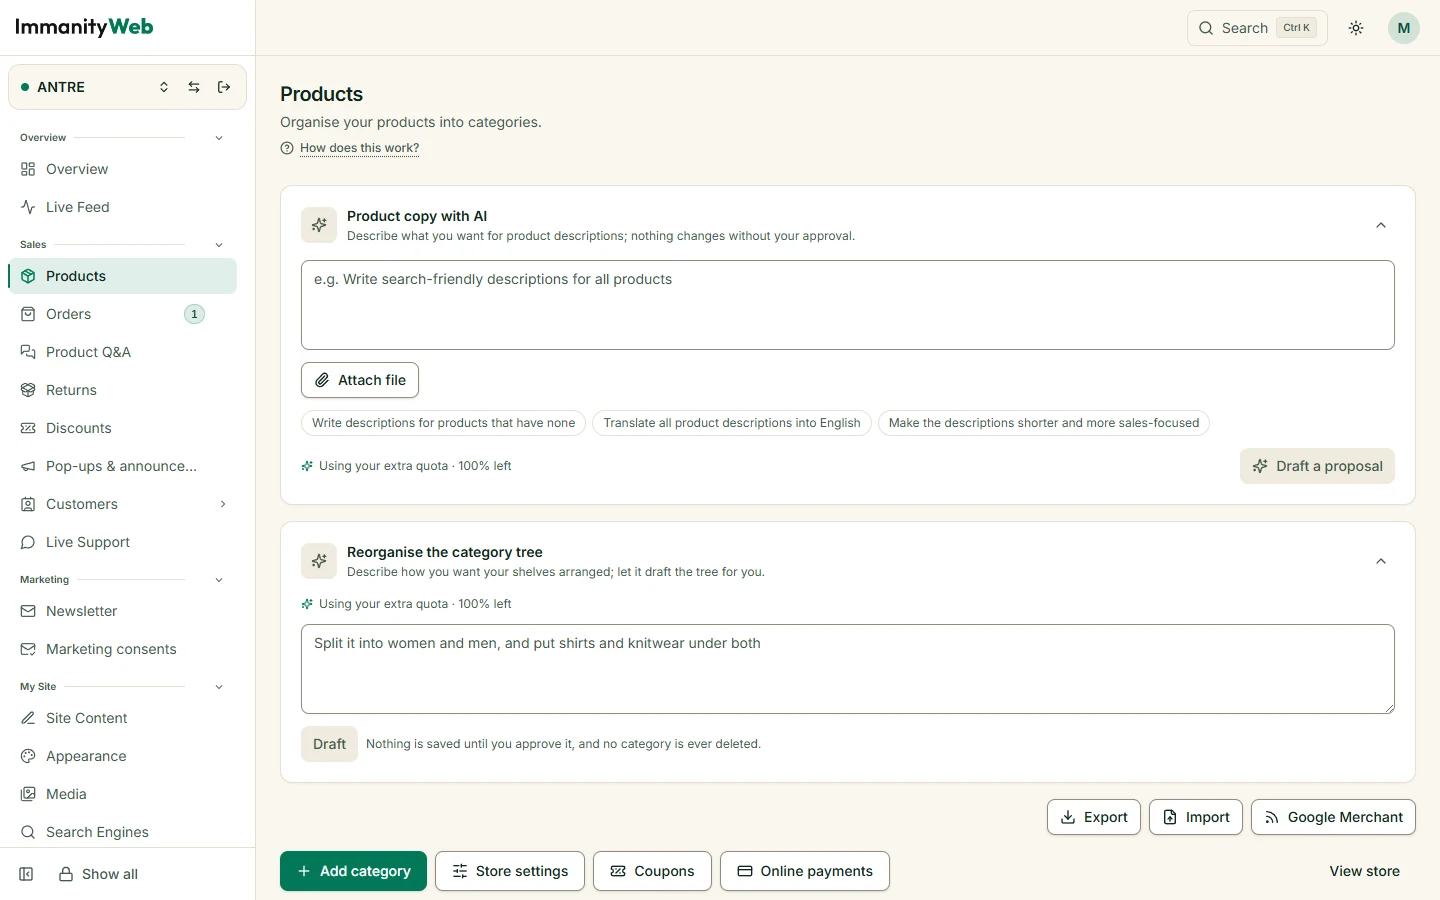This screenshot has width=1440, height=900.
Task: Click the Export button
Action: click(1094, 817)
